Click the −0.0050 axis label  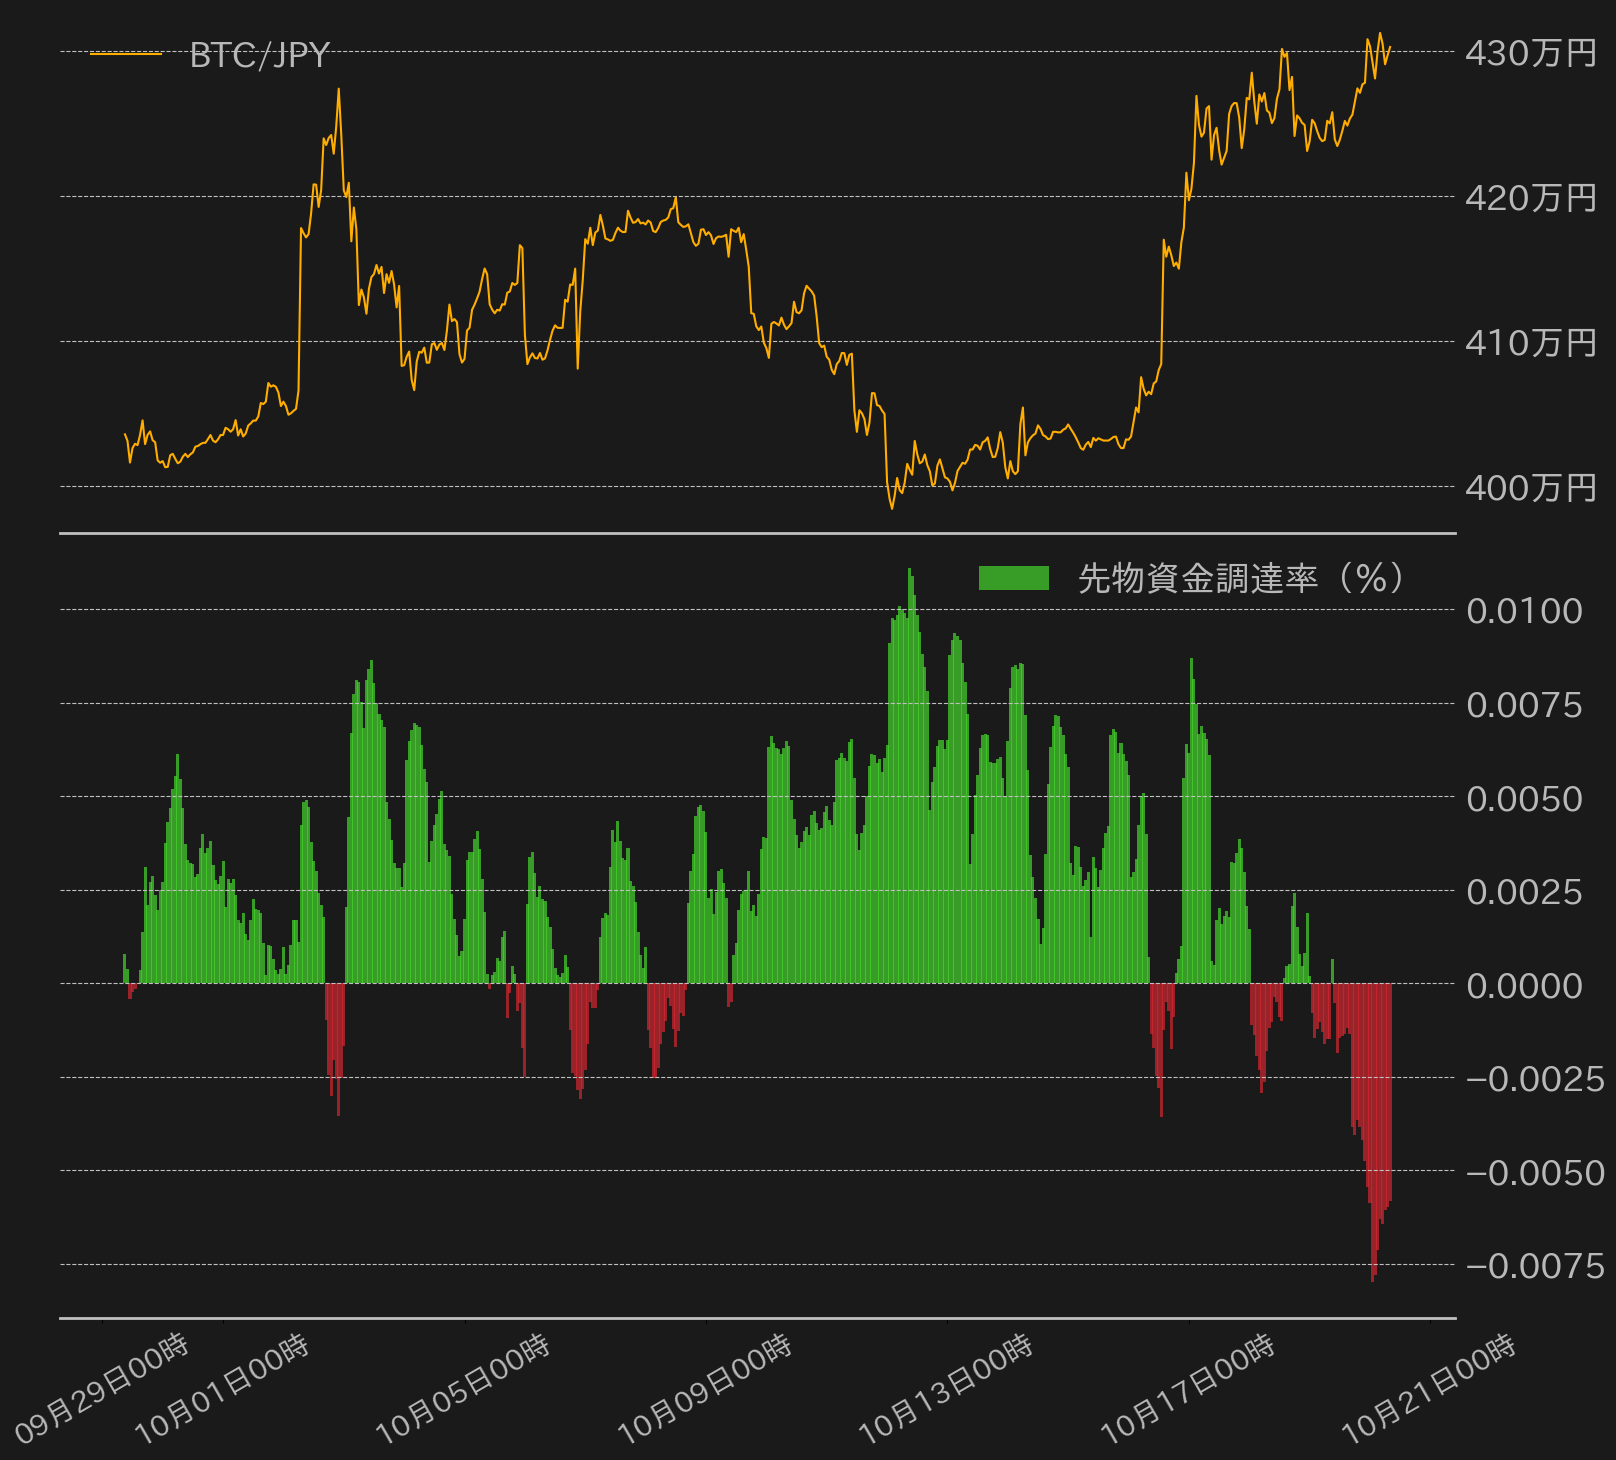[1535, 1173]
